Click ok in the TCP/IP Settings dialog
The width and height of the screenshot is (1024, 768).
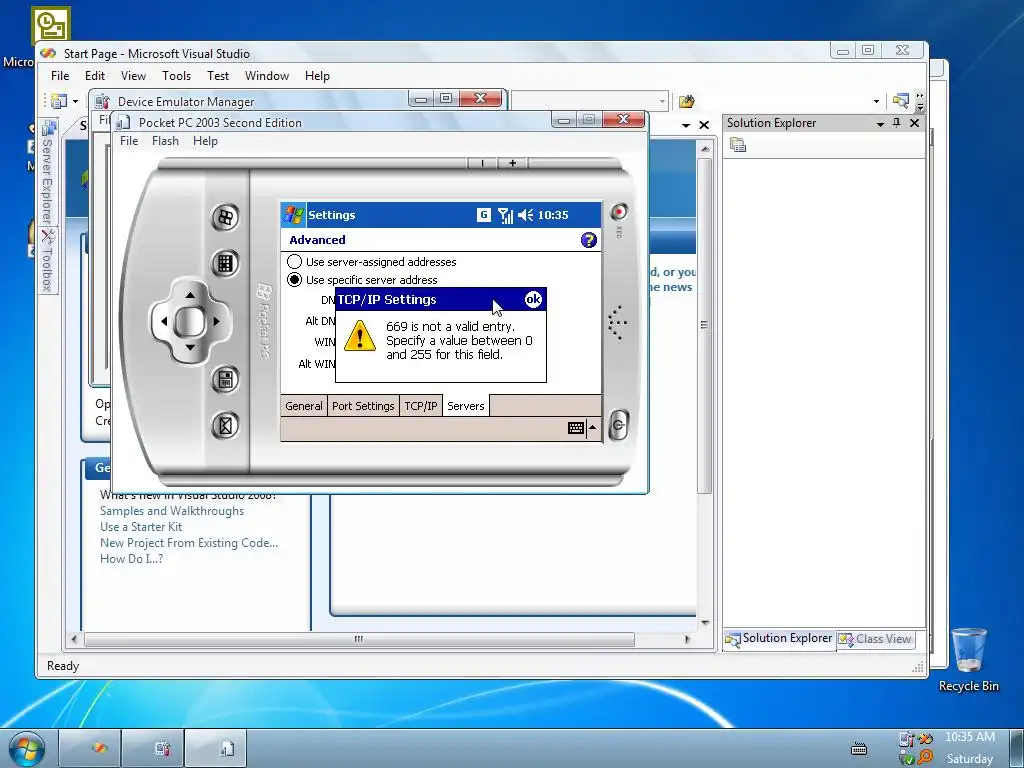[533, 300]
